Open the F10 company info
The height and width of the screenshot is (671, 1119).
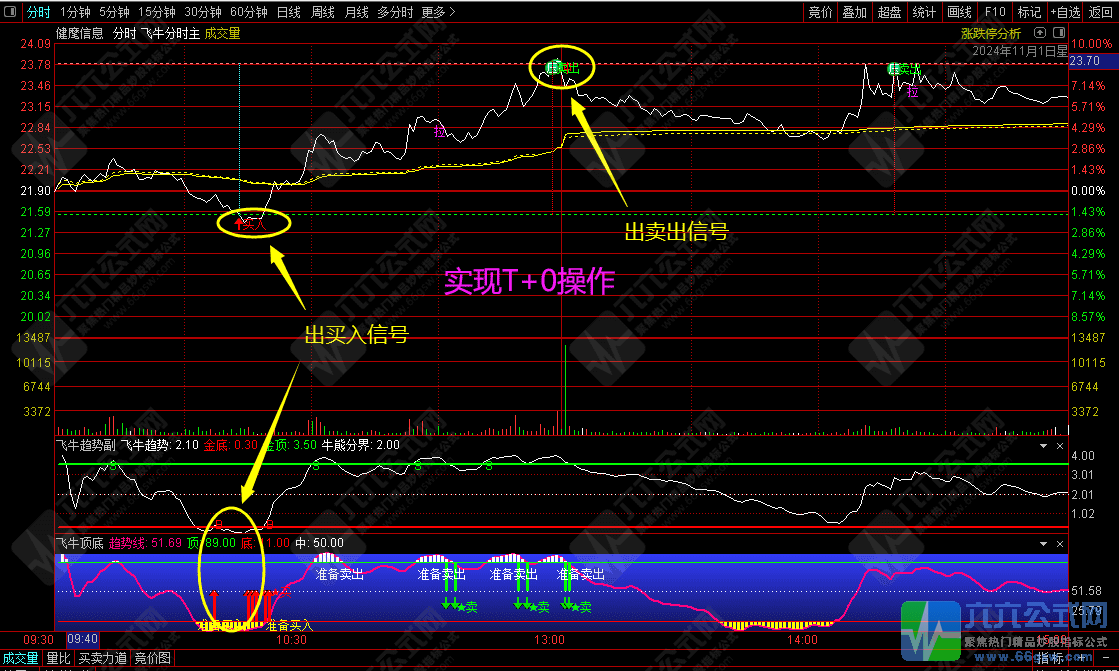point(995,12)
